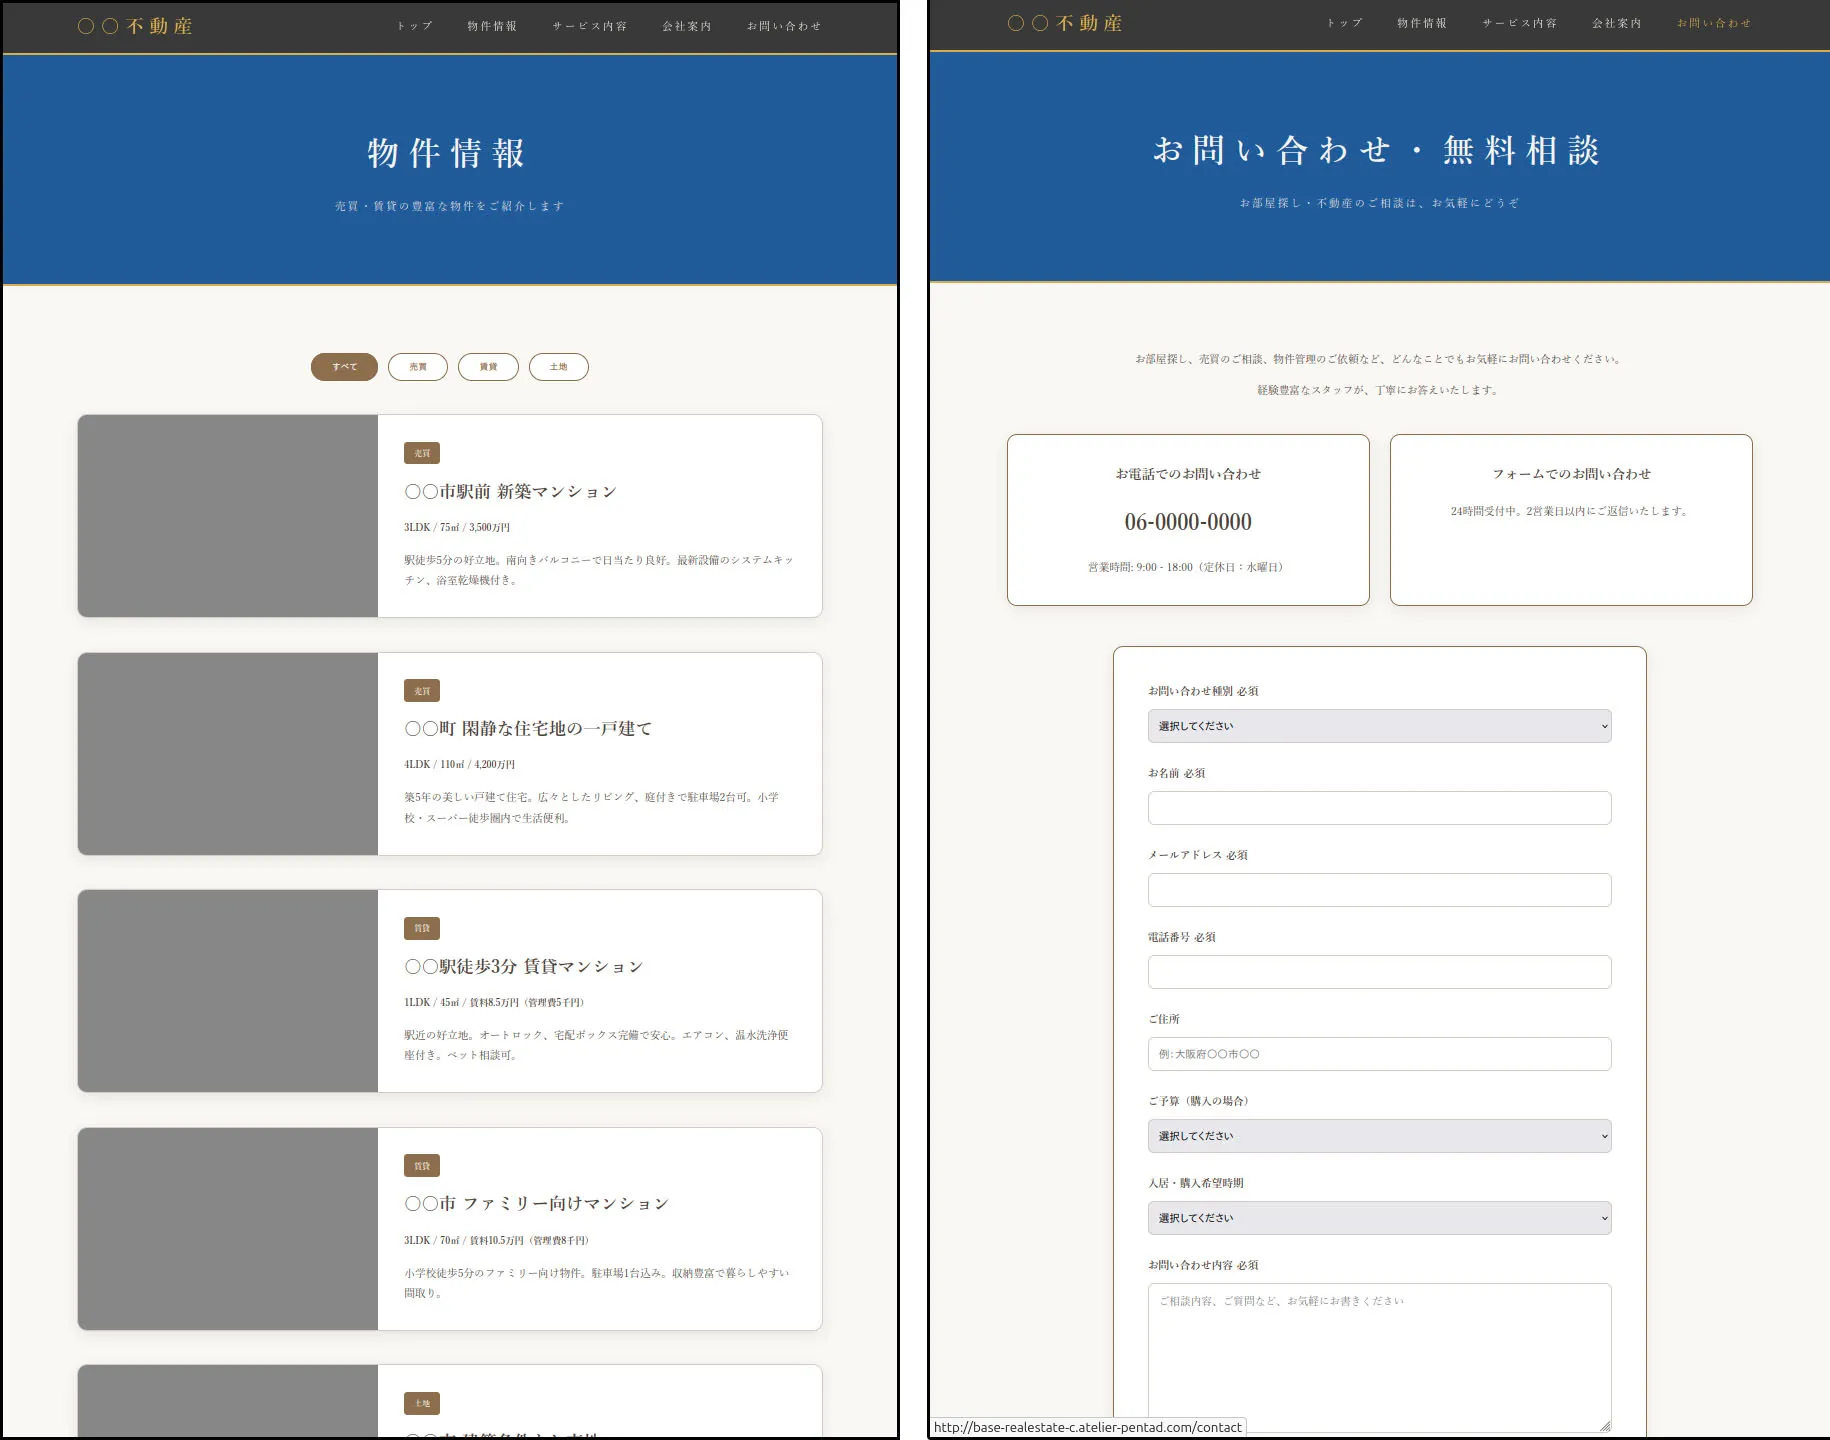Open the ○○市駅前 新築マンション listing
The image size is (1830, 1440).
pyautogui.click(x=509, y=491)
